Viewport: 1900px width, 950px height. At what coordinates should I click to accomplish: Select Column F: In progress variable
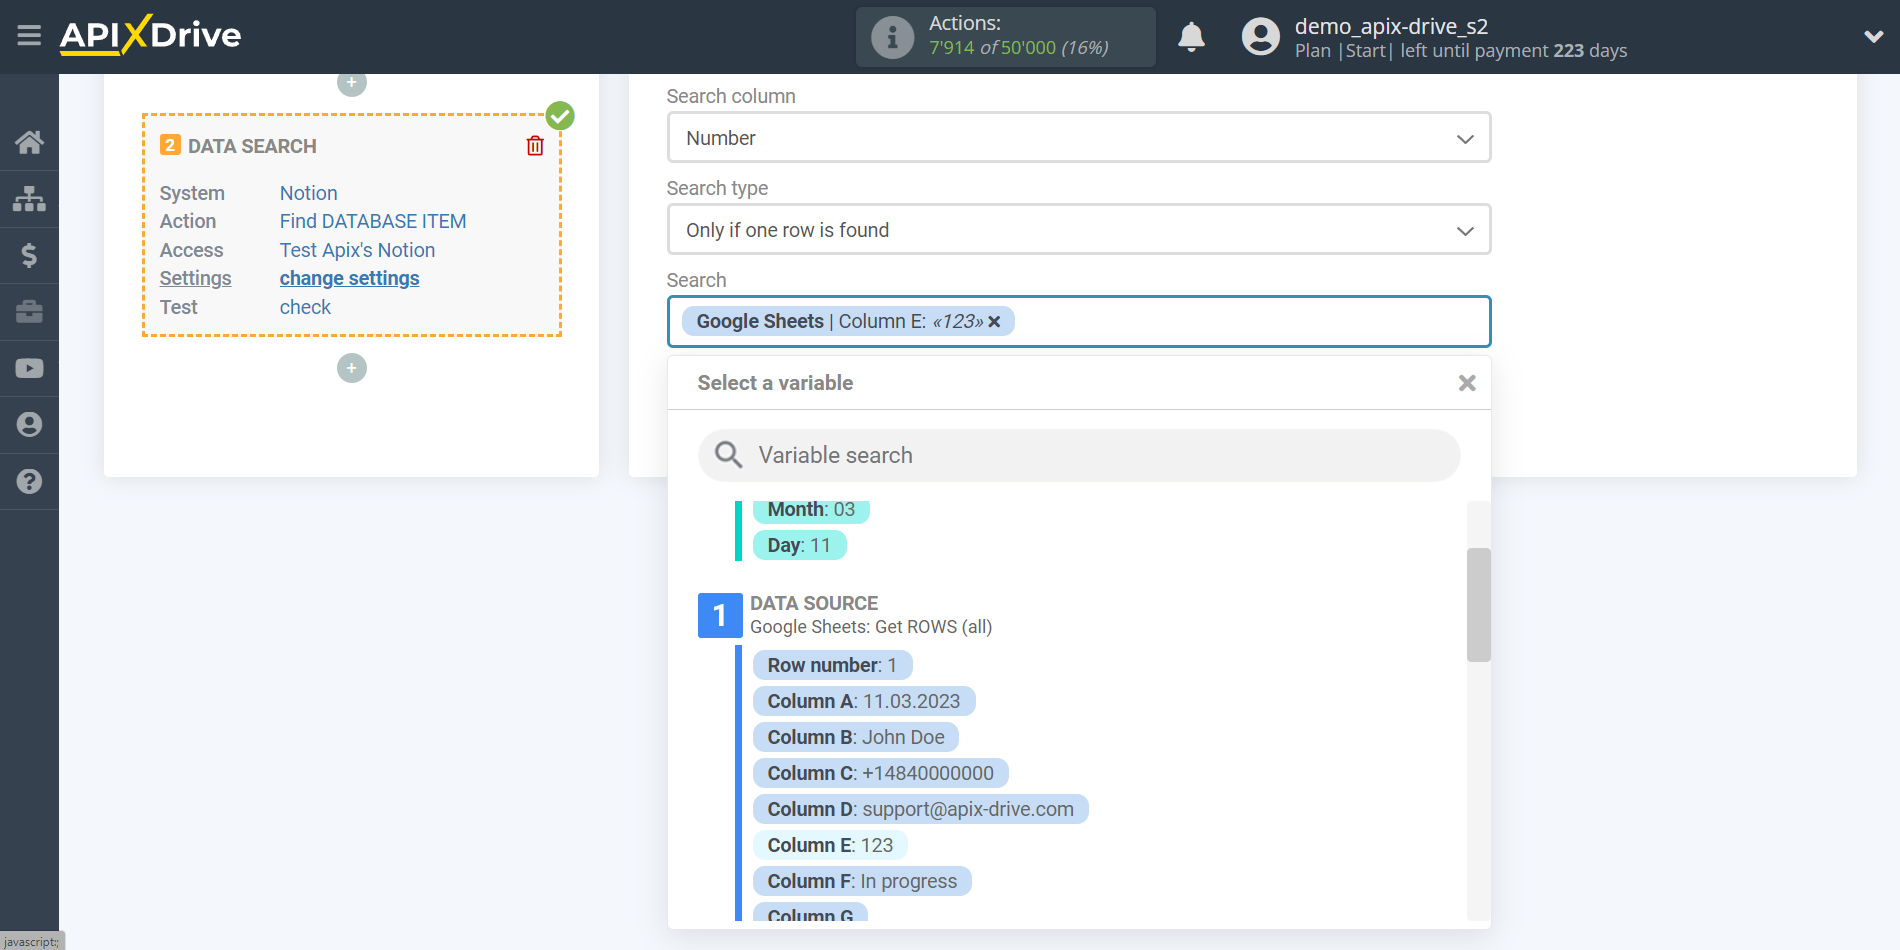[862, 881]
